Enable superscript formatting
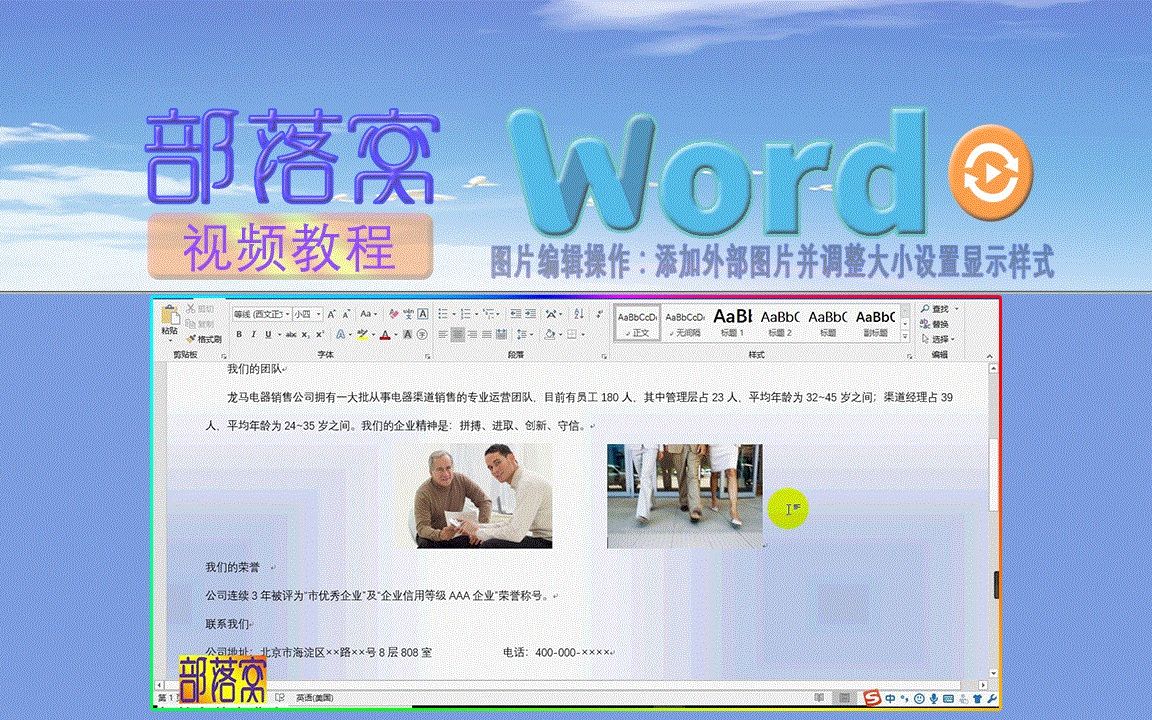This screenshot has height=720, width=1152. click(321, 335)
